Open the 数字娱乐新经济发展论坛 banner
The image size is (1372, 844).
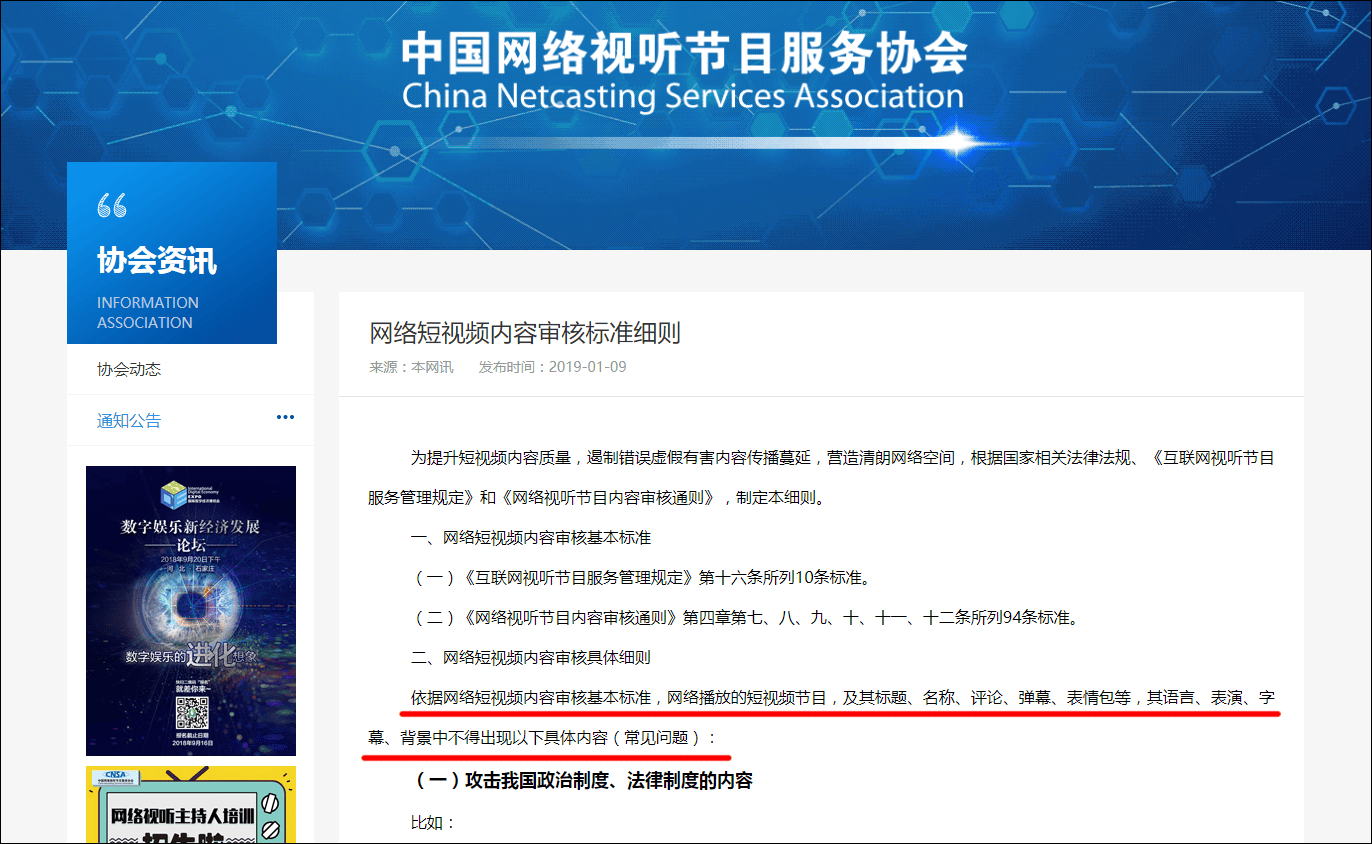coord(191,611)
